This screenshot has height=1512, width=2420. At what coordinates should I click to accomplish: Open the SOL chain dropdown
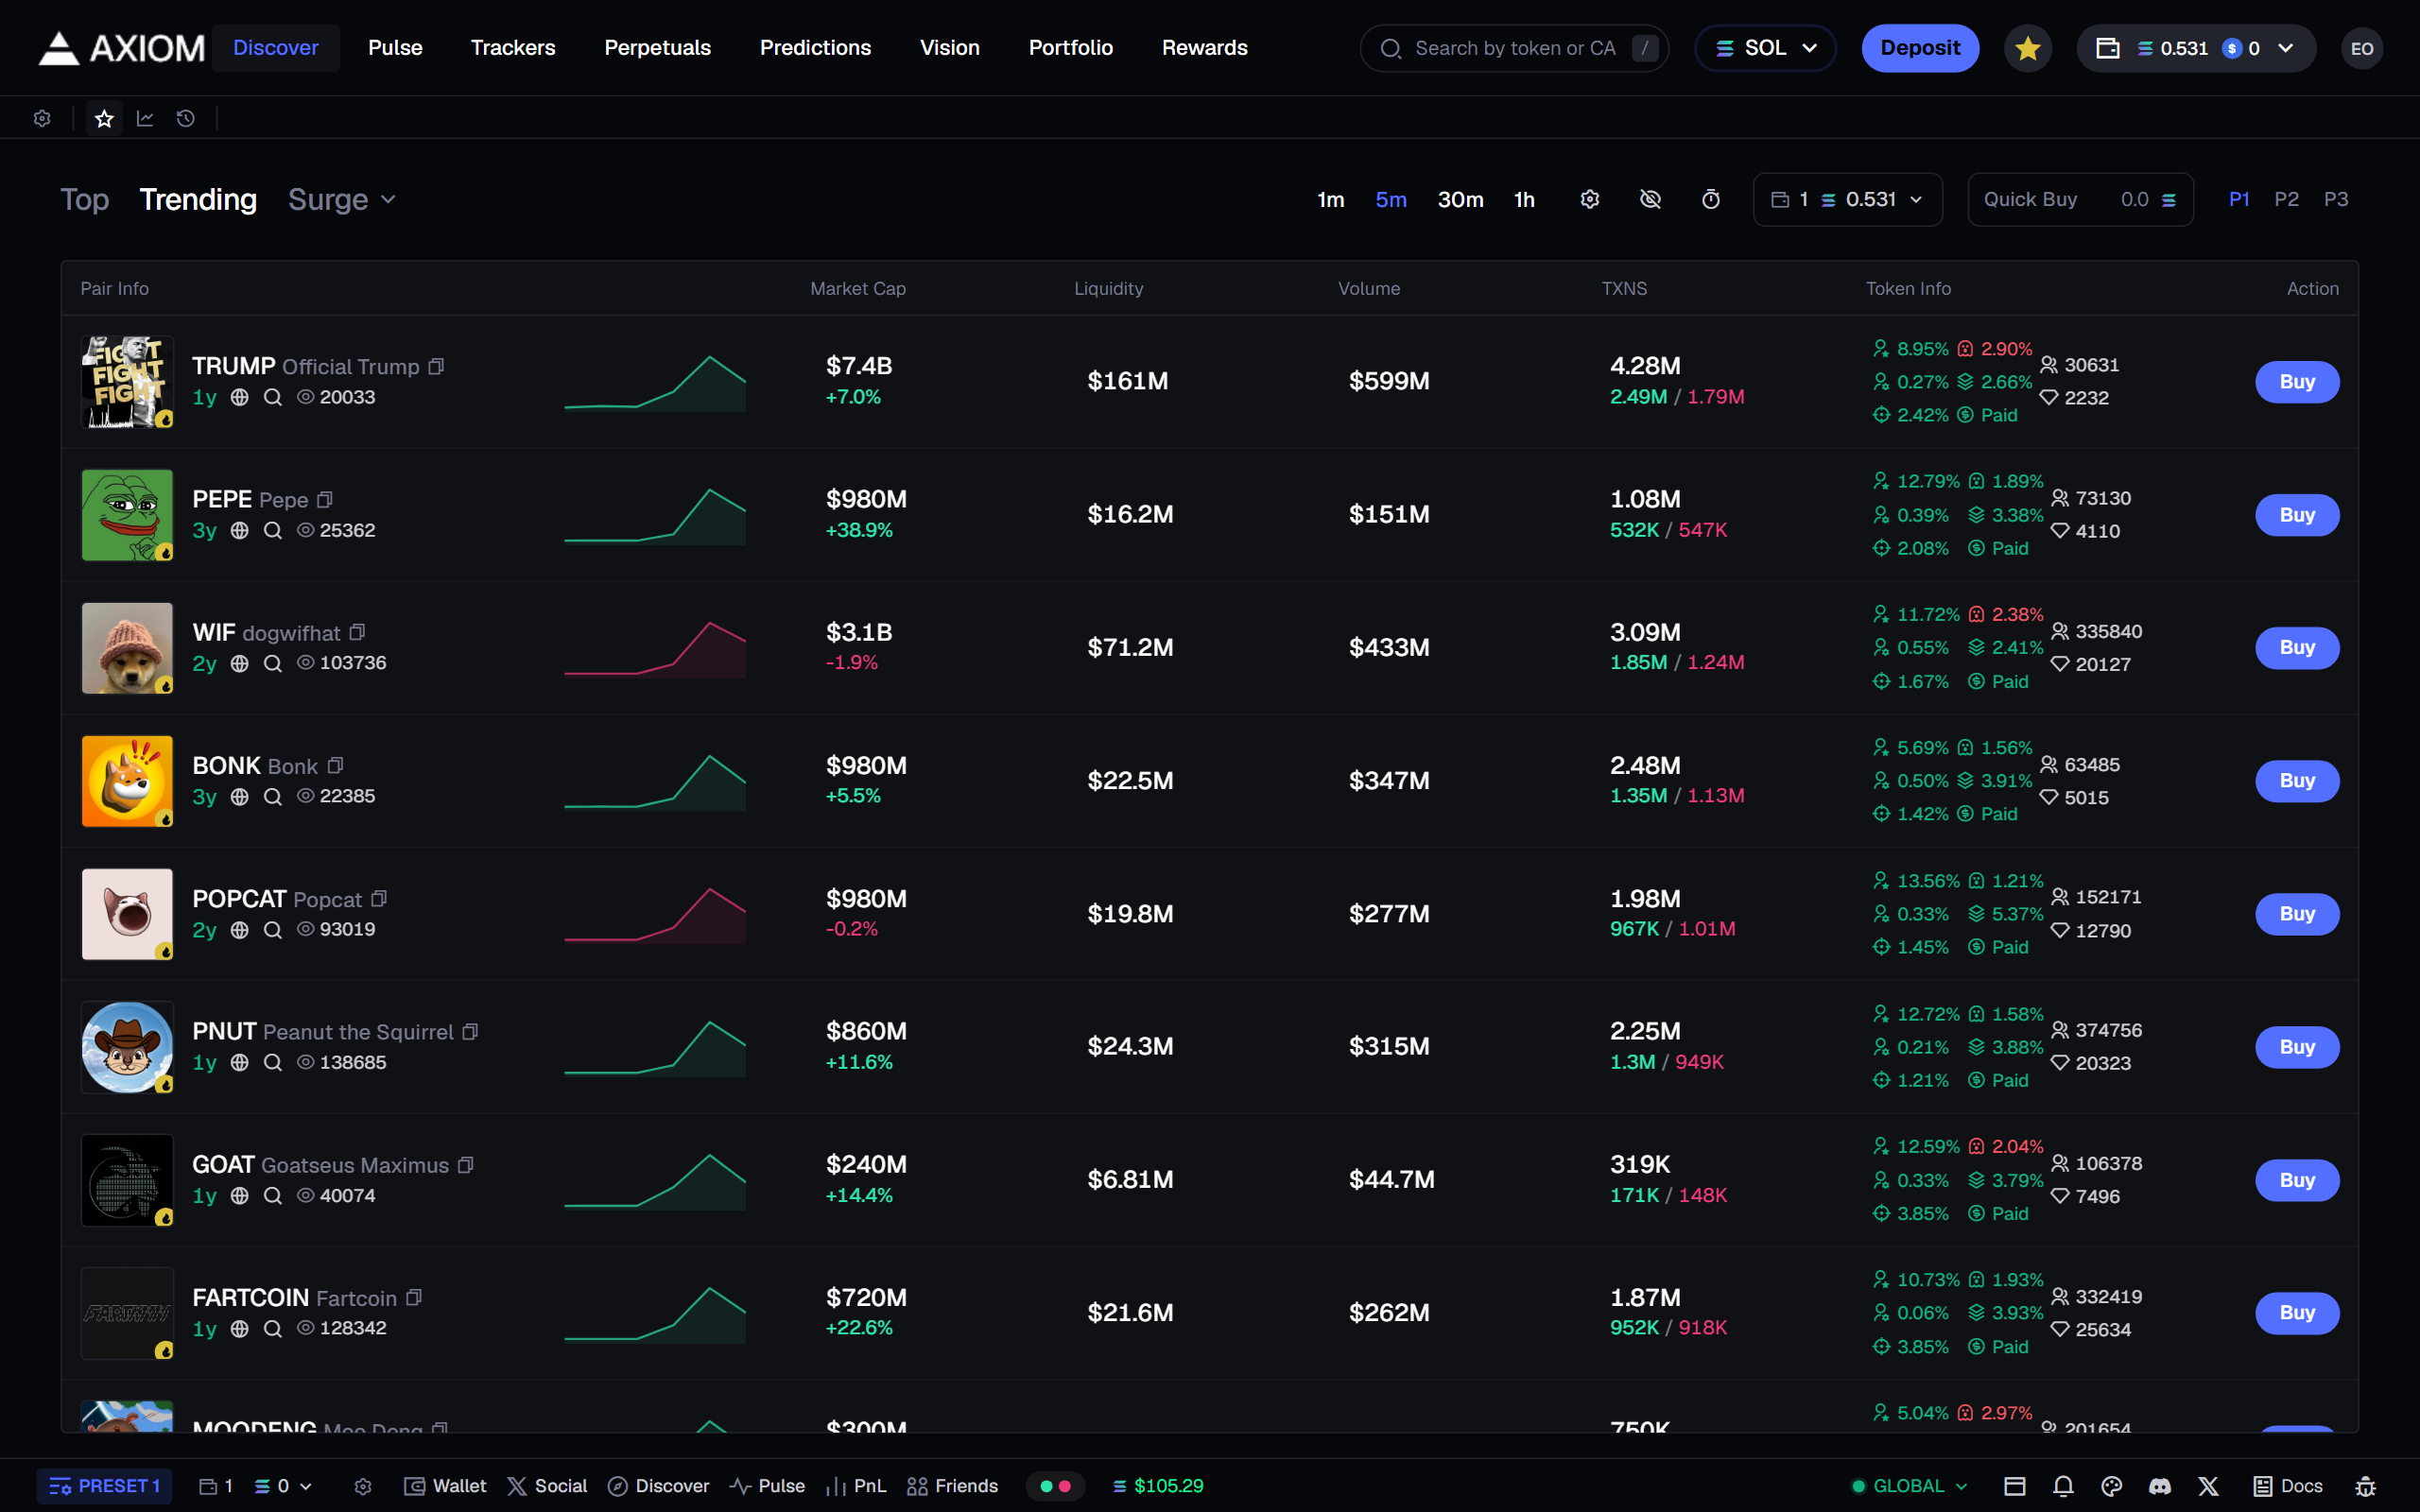[x=1766, y=48]
